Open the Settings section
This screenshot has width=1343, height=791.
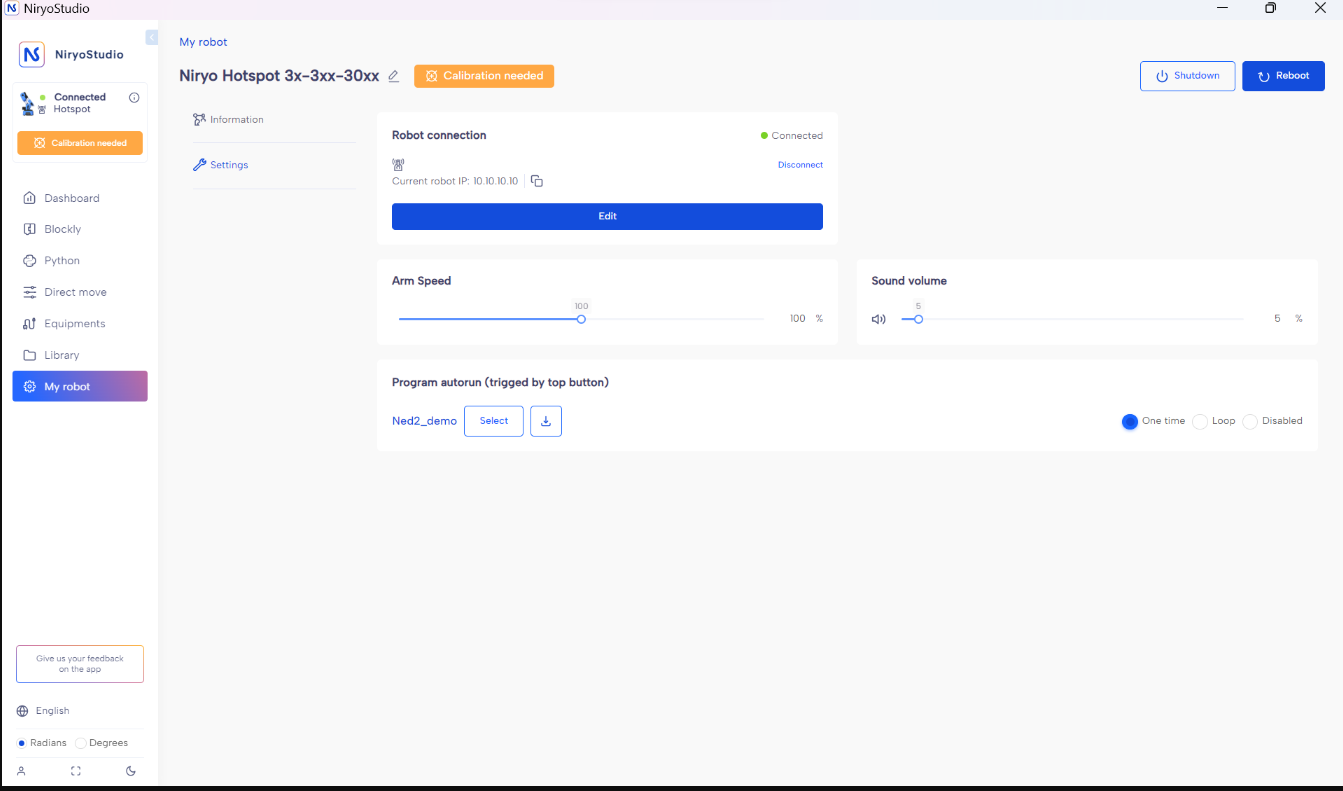[x=229, y=165]
